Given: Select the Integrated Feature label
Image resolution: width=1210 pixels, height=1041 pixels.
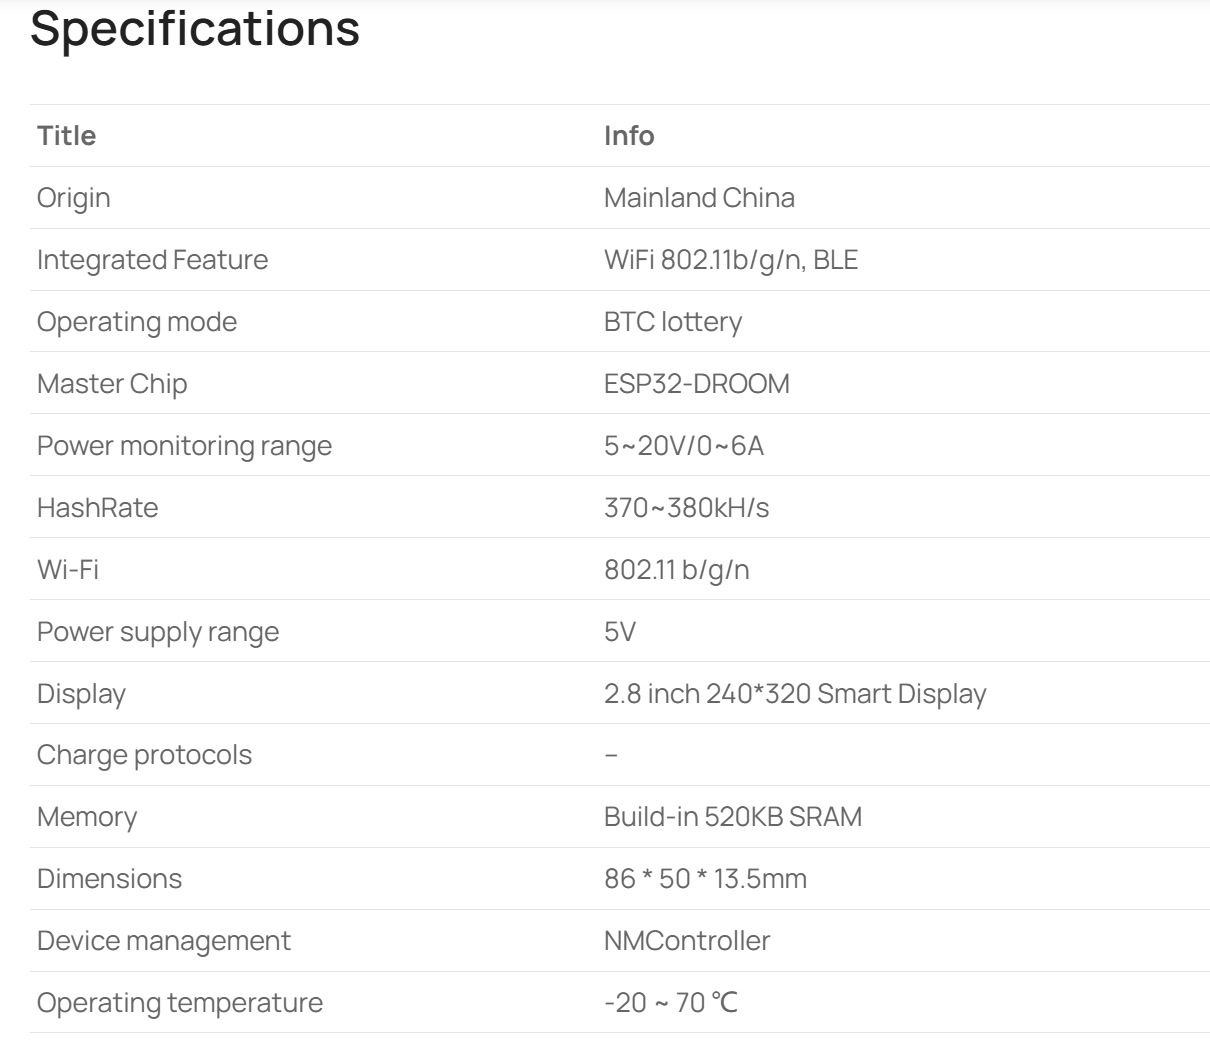Looking at the screenshot, I should (x=152, y=260).
